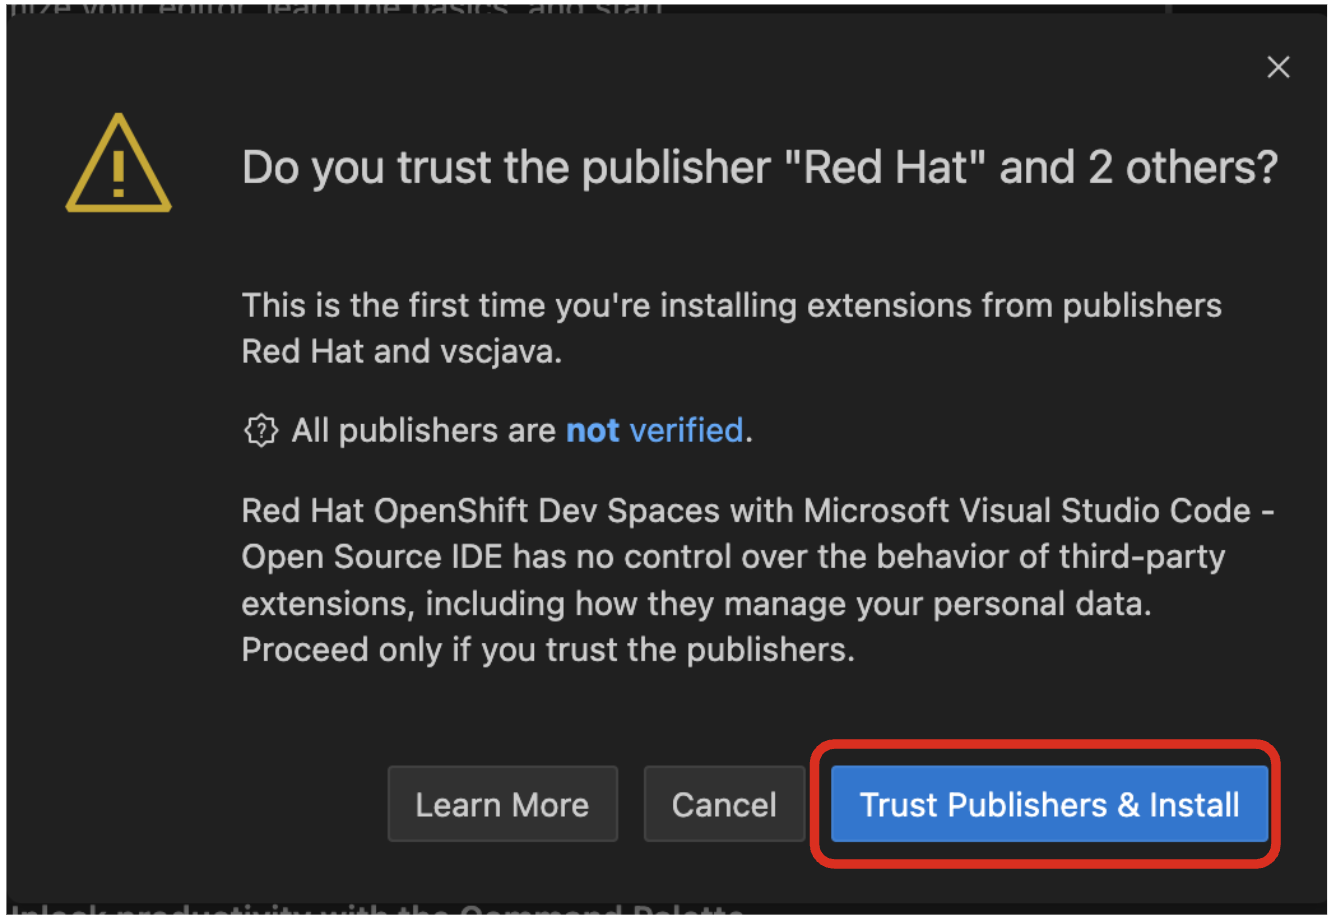Click the bold word "not" in the link
This screenshot has width=1330, height=920.
coord(592,431)
